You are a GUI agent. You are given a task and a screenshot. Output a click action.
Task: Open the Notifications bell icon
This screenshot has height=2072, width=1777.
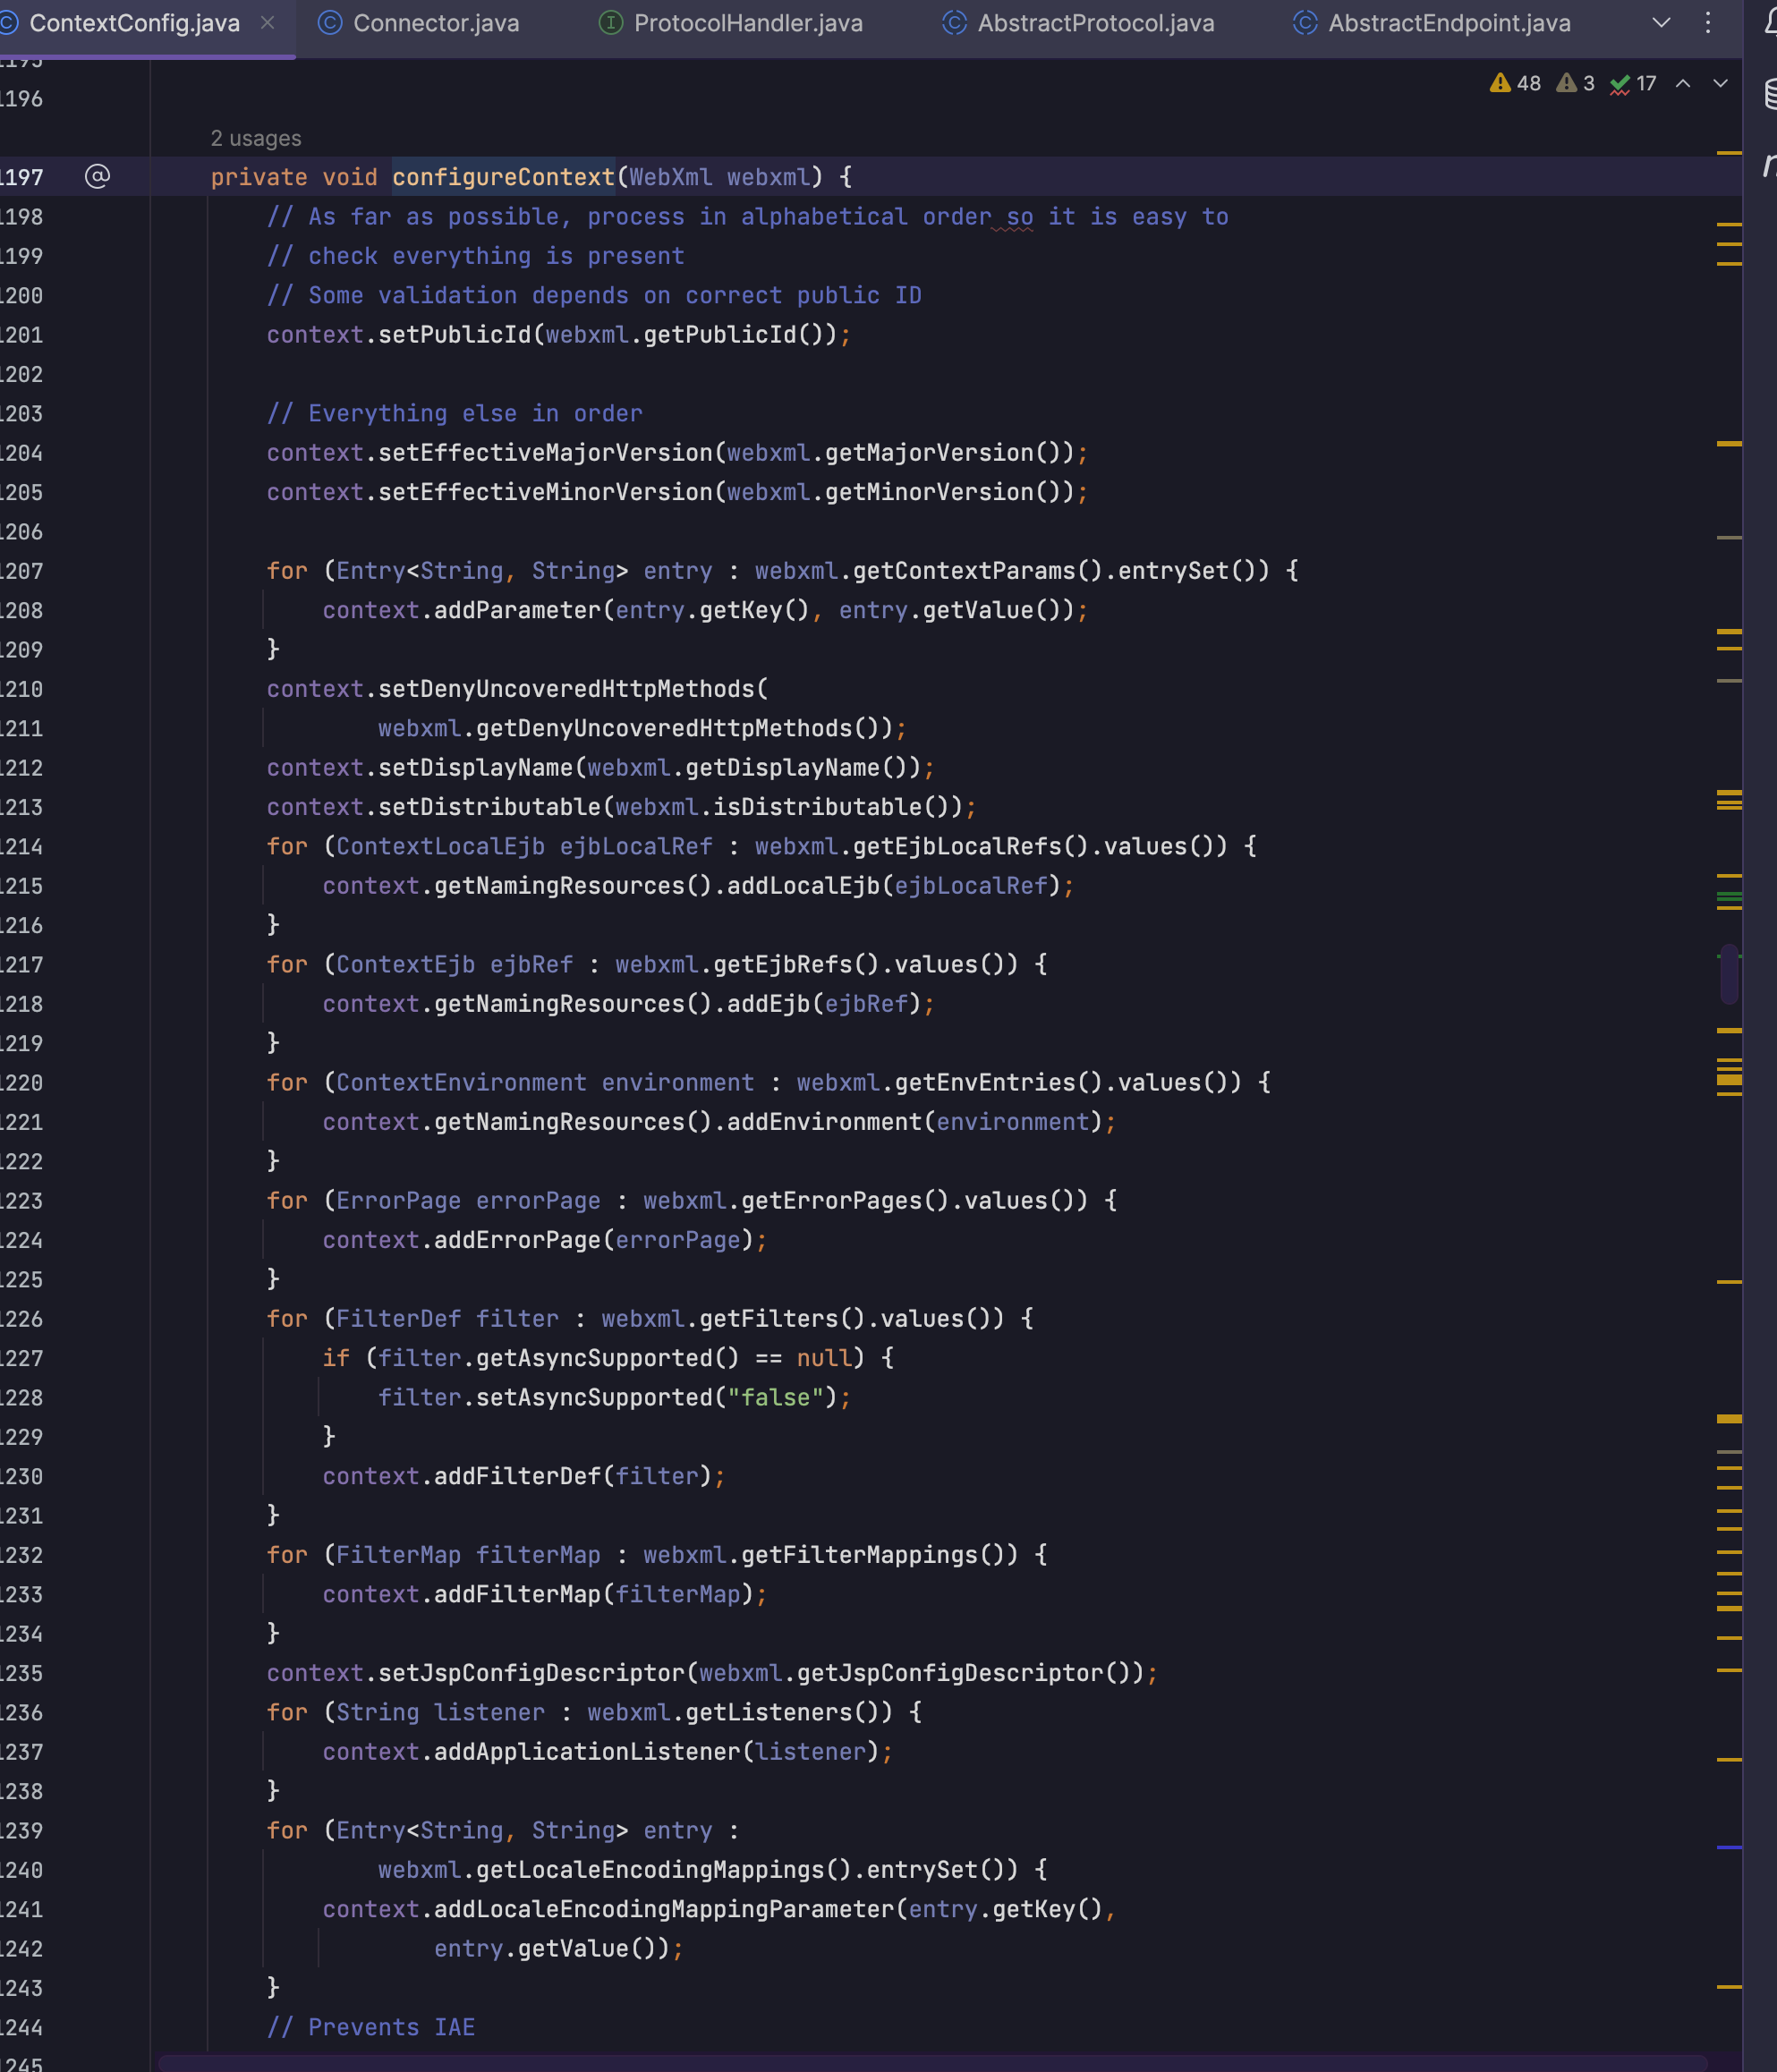pyautogui.click(x=1770, y=20)
